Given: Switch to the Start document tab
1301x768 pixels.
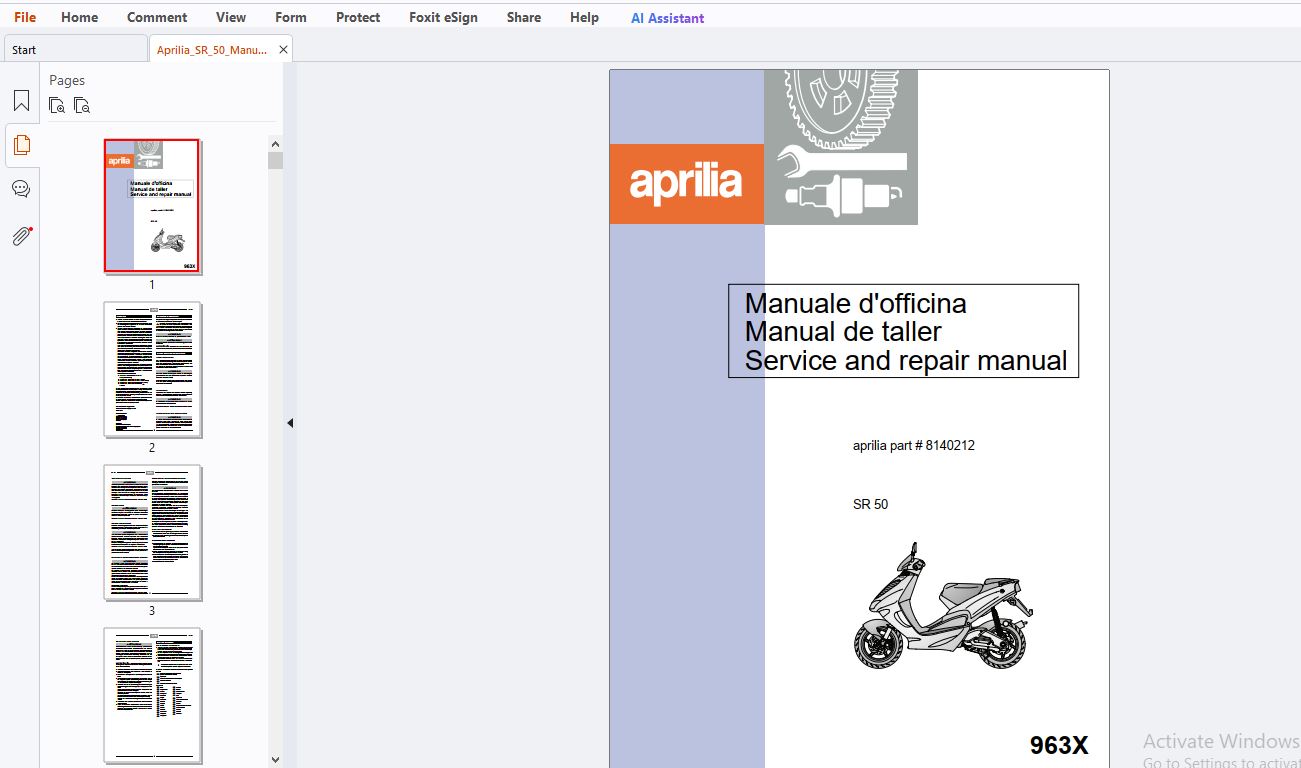Looking at the screenshot, I should coord(75,49).
